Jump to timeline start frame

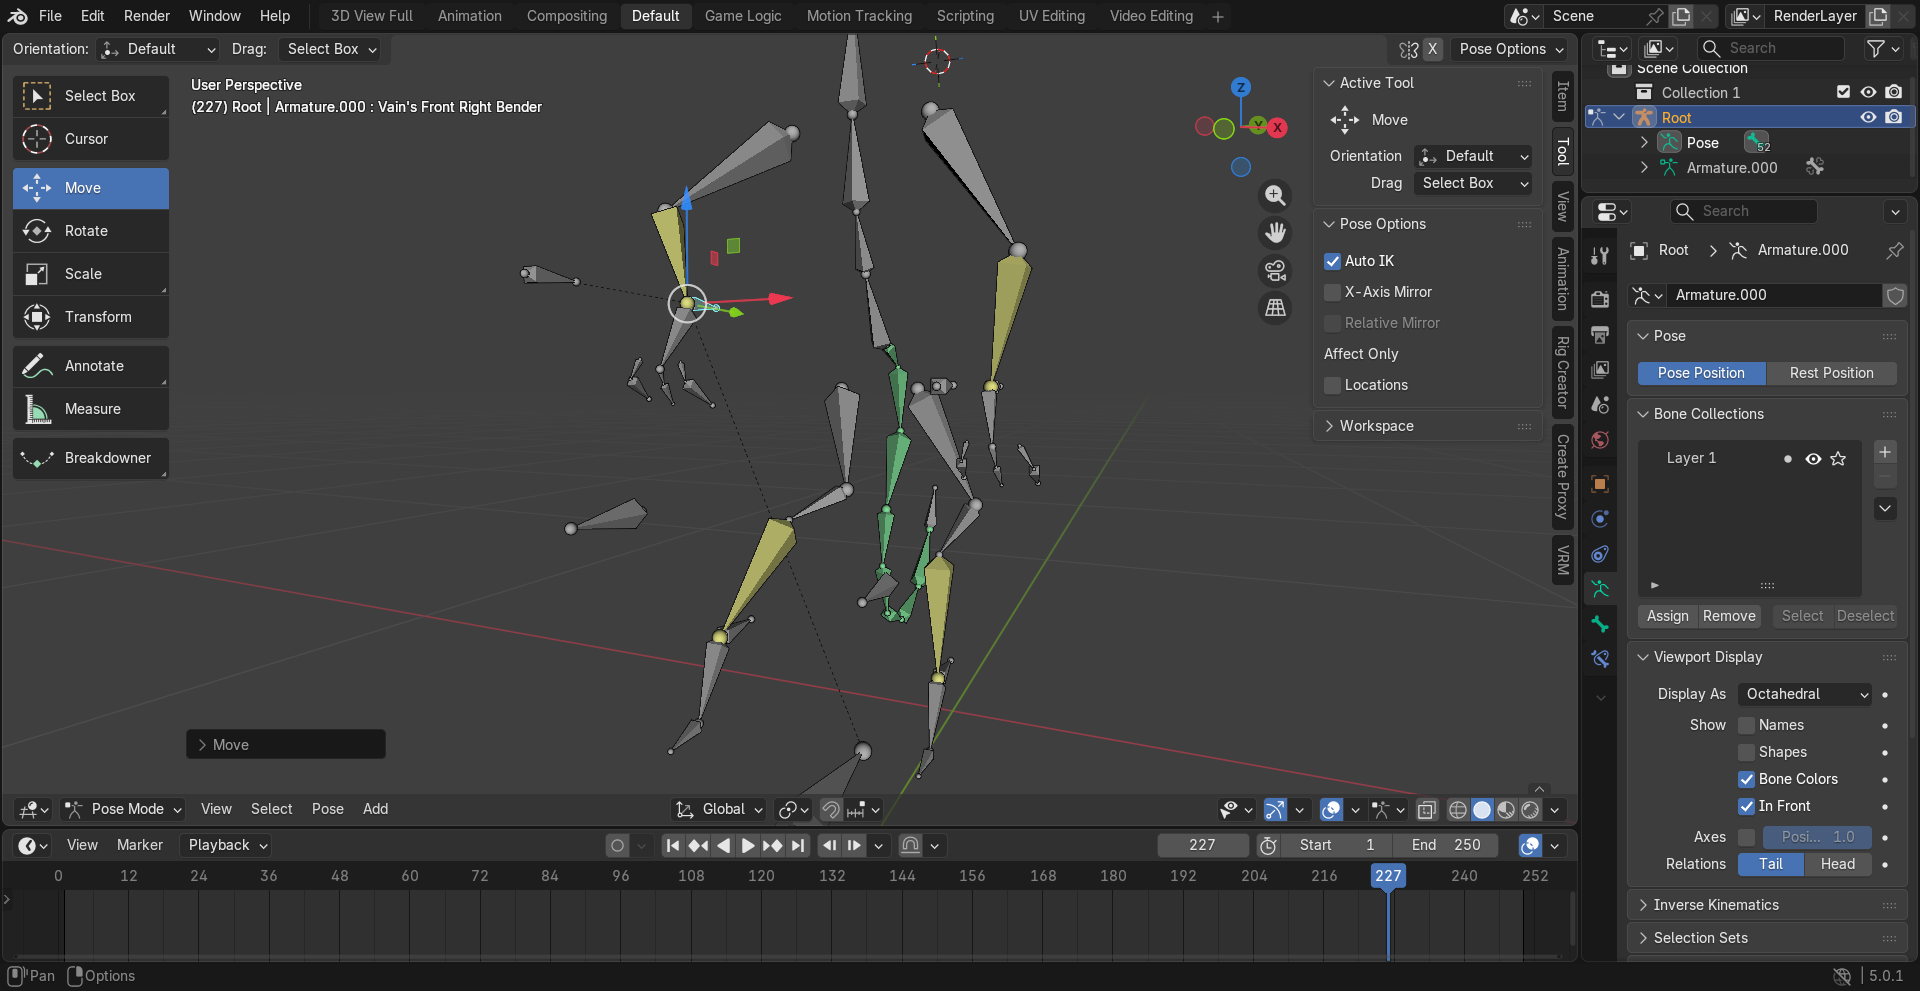pos(673,846)
